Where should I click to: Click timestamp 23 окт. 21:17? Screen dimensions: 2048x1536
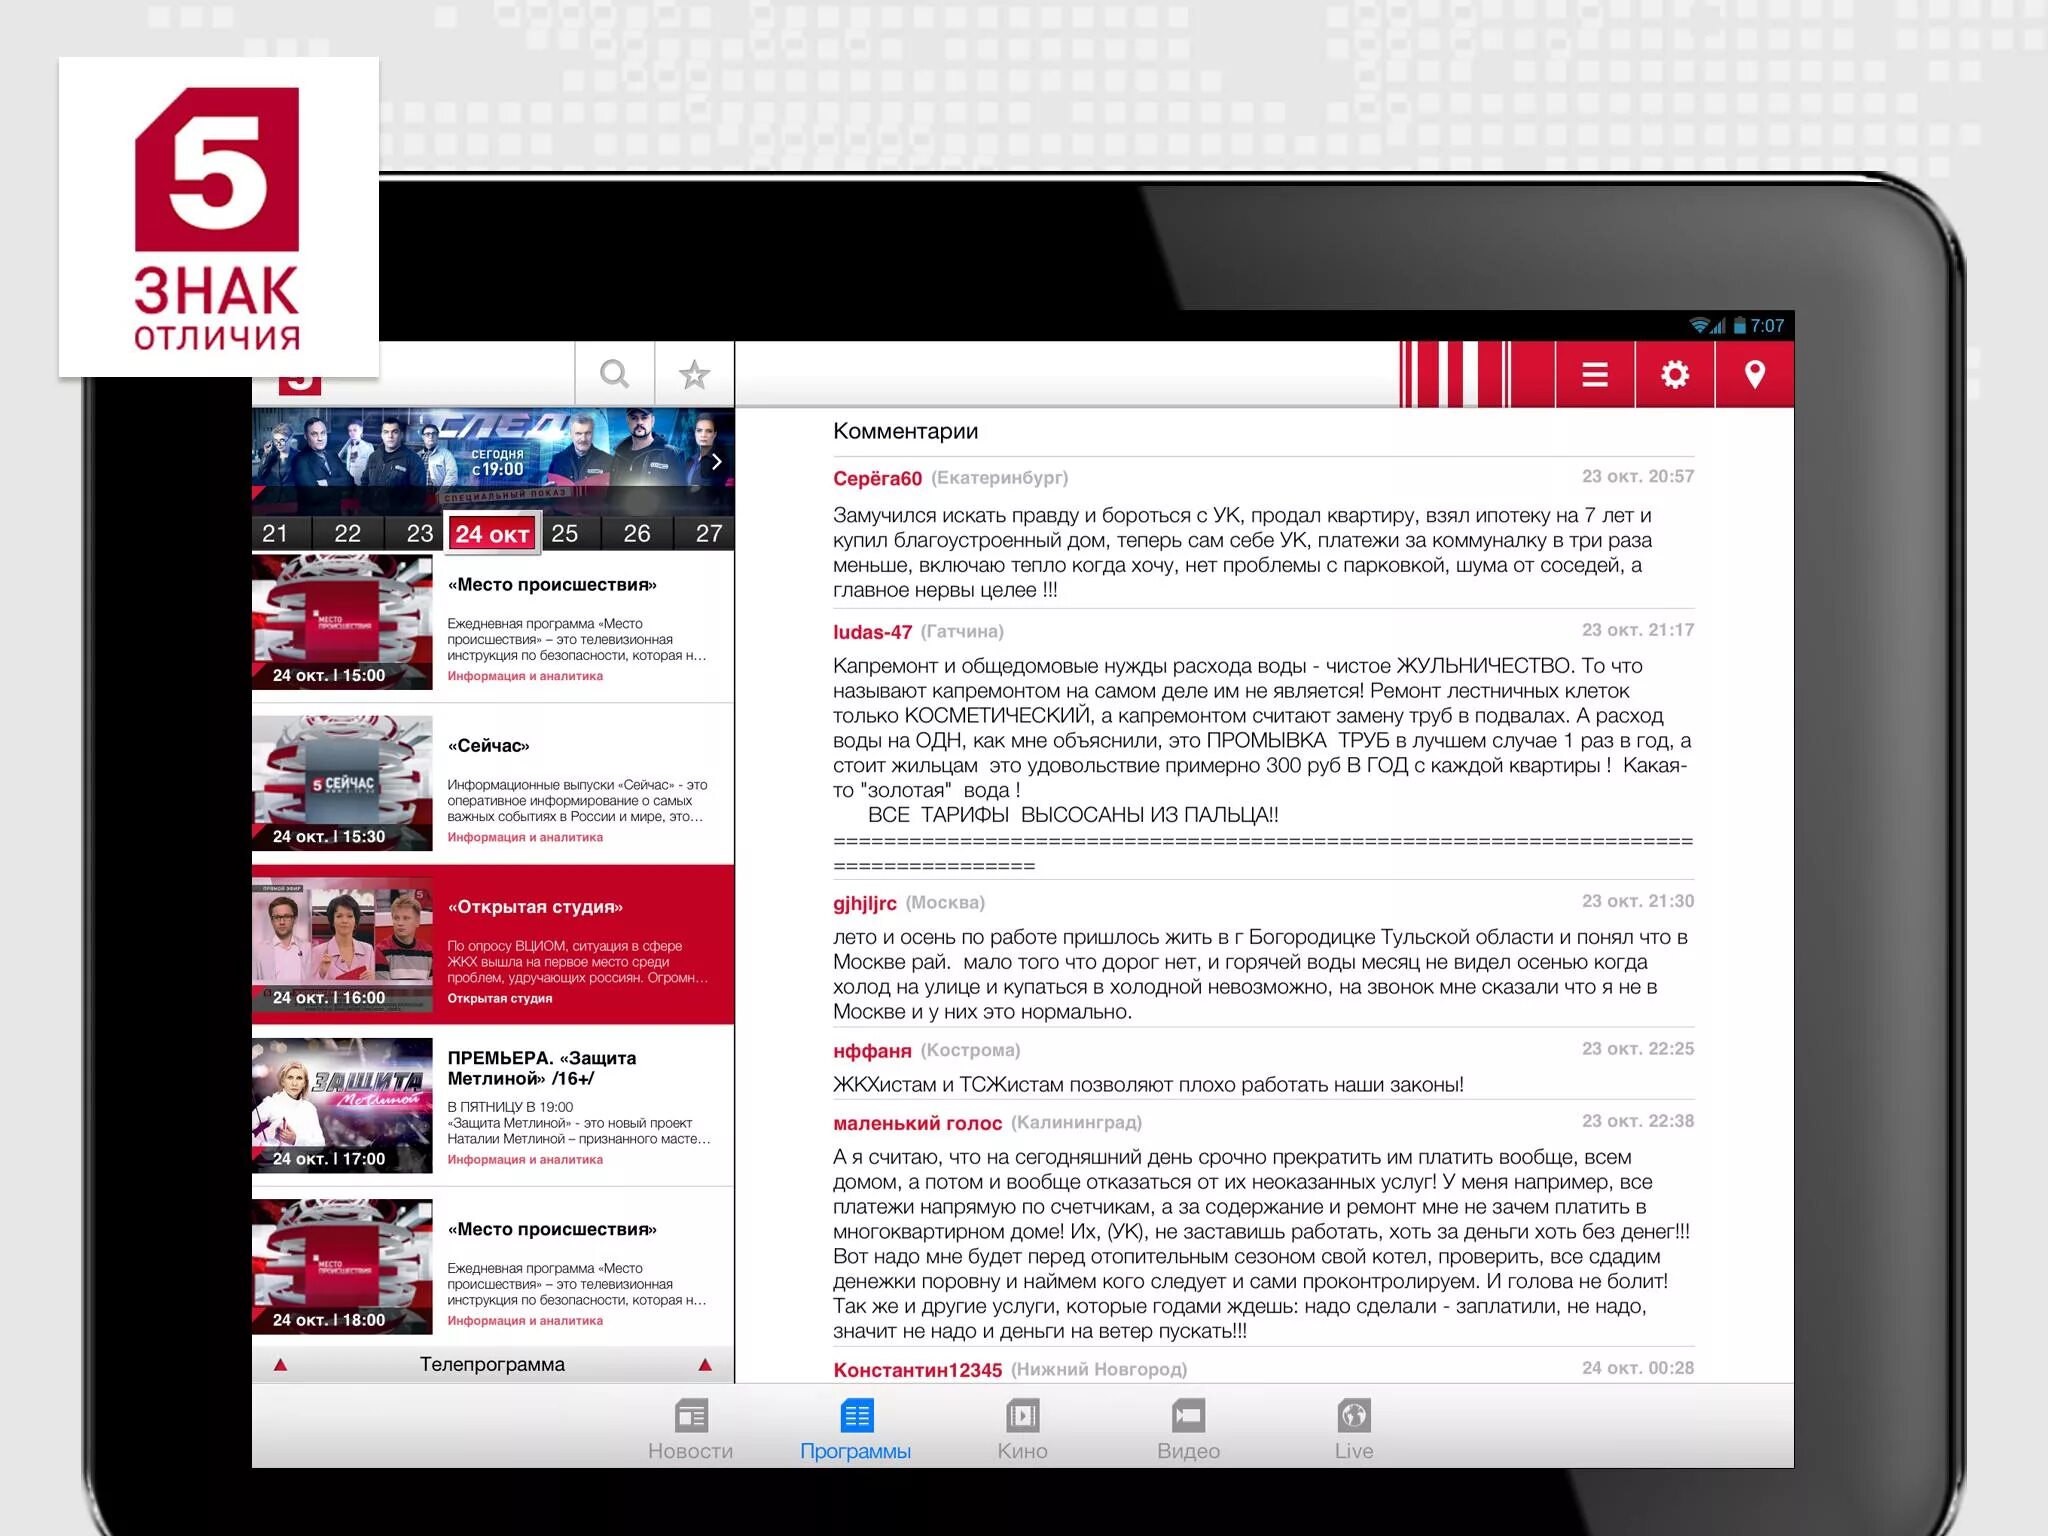pos(1638,630)
